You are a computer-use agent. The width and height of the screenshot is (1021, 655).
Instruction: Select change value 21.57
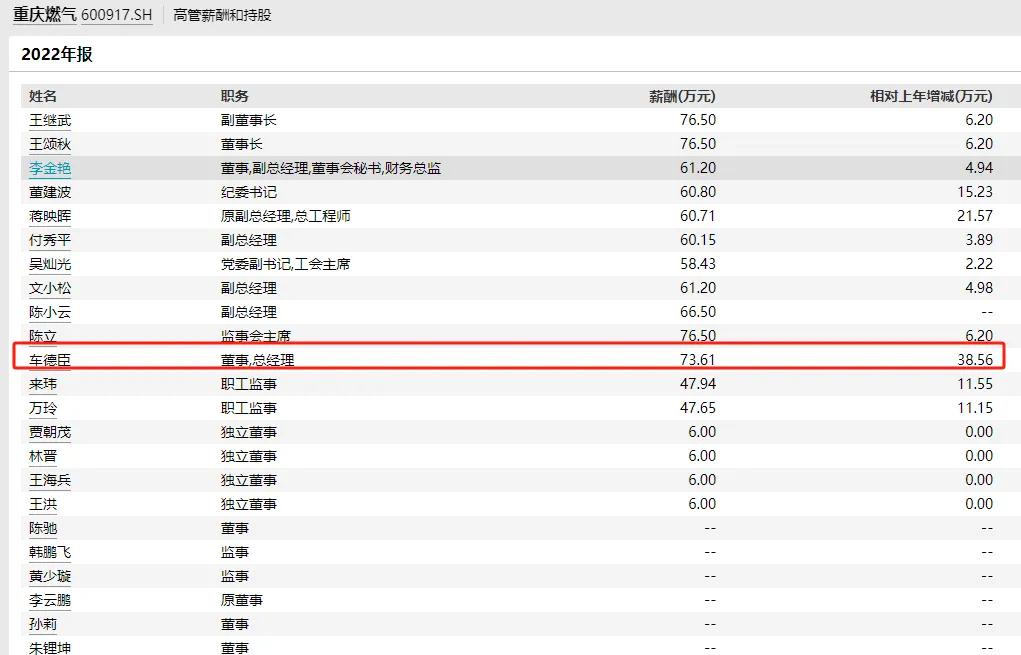(x=975, y=216)
